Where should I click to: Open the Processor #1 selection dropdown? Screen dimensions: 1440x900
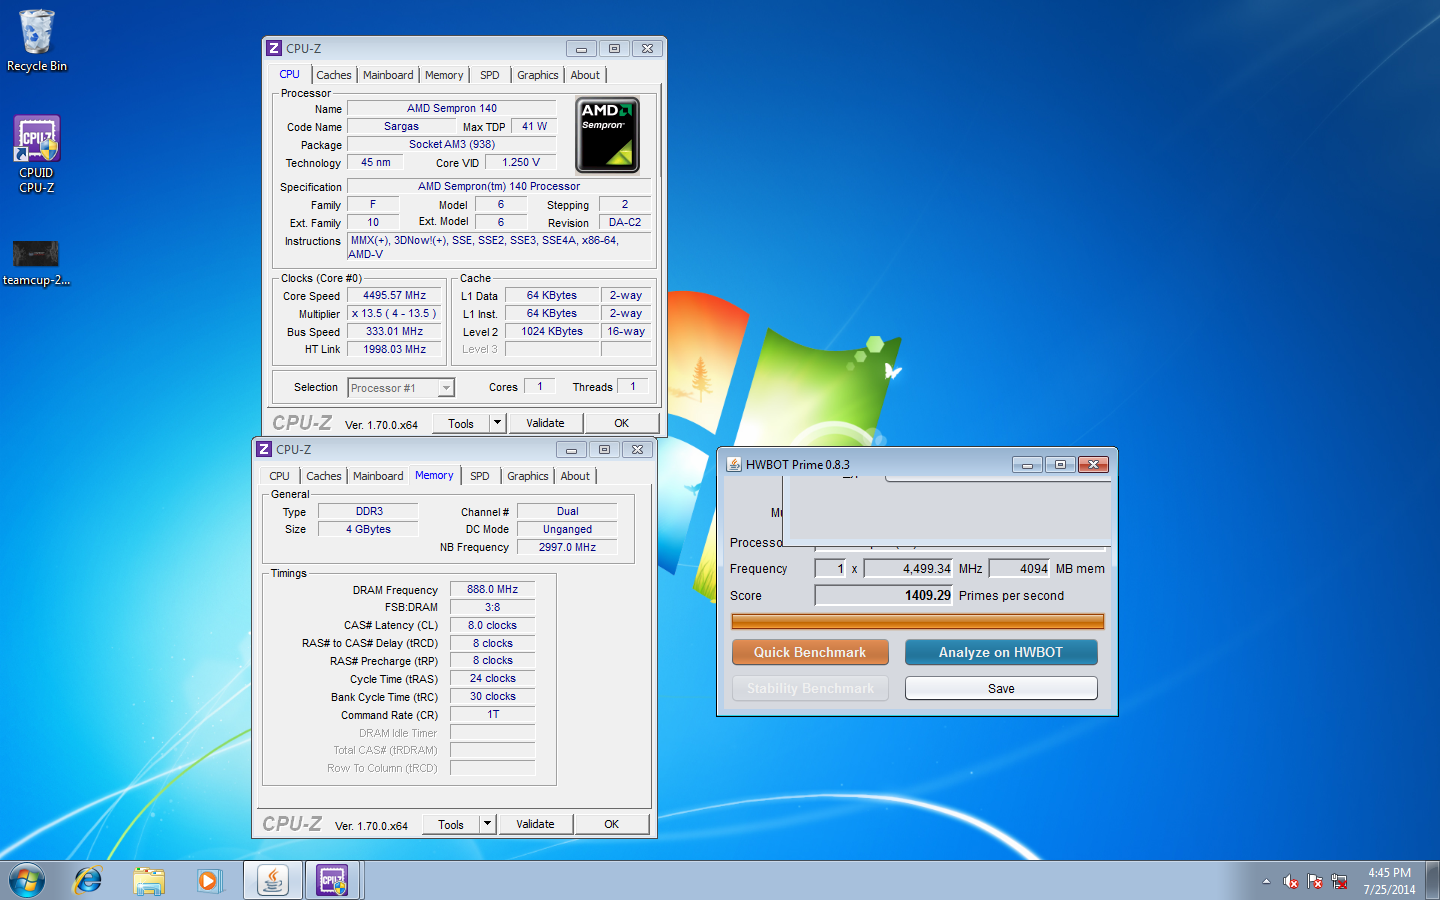[x=401, y=387]
